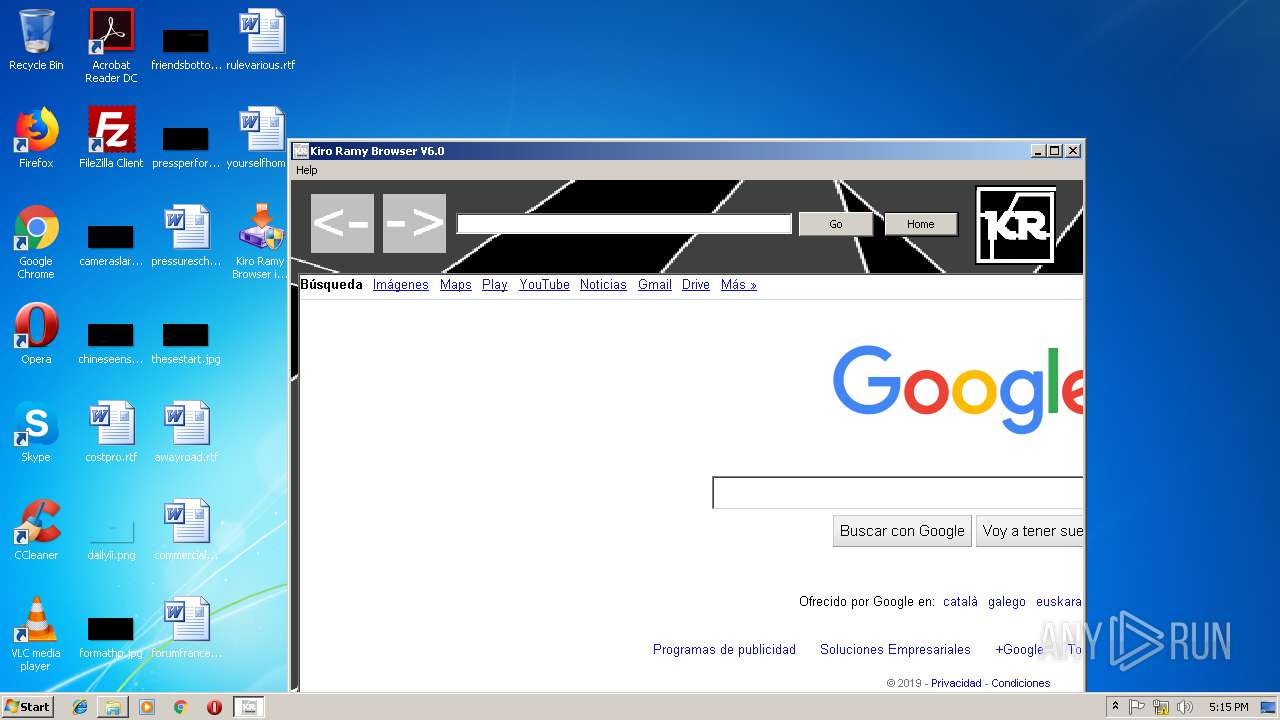
Task: Launch the Opera desktop shortcut
Action: [36, 335]
